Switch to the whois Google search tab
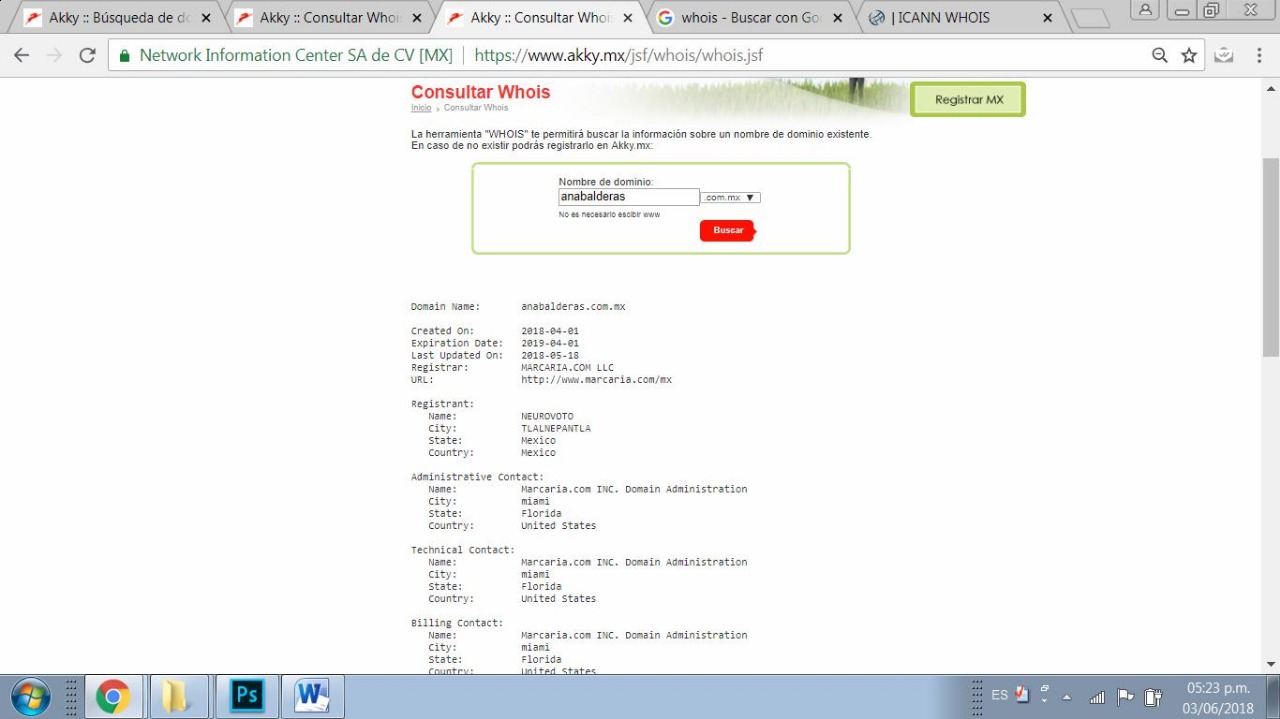 tap(750, 18)
